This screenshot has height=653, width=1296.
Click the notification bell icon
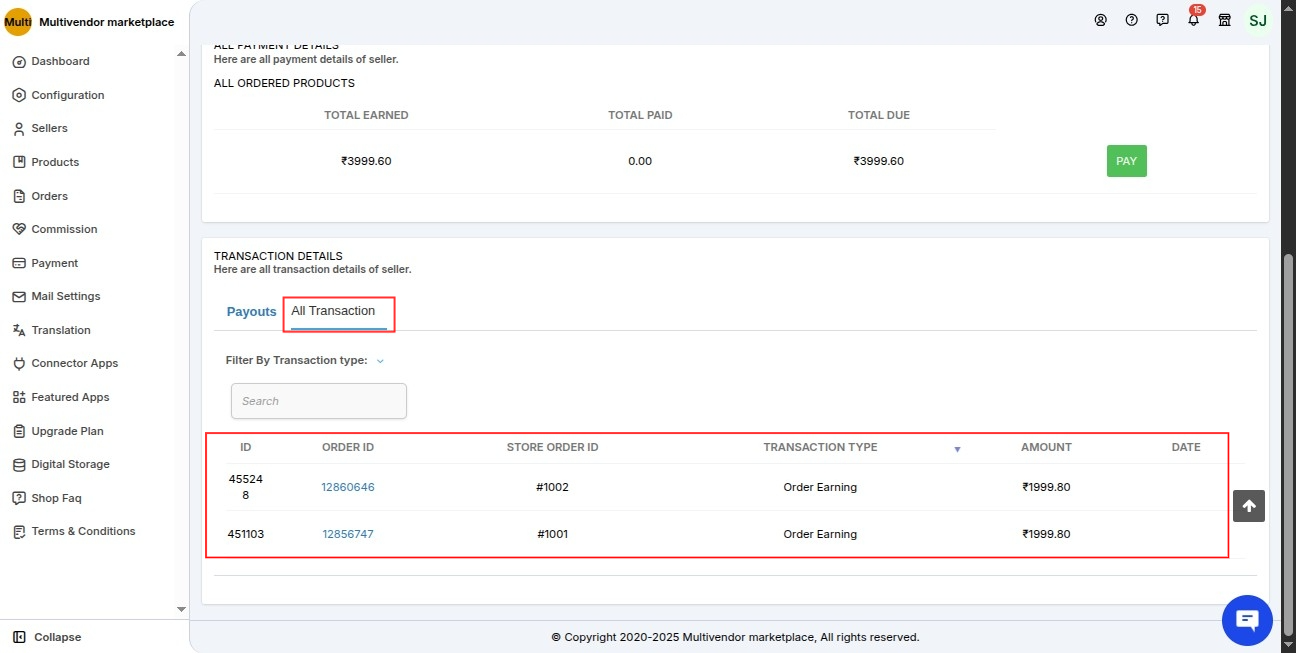click(1193, 20)
